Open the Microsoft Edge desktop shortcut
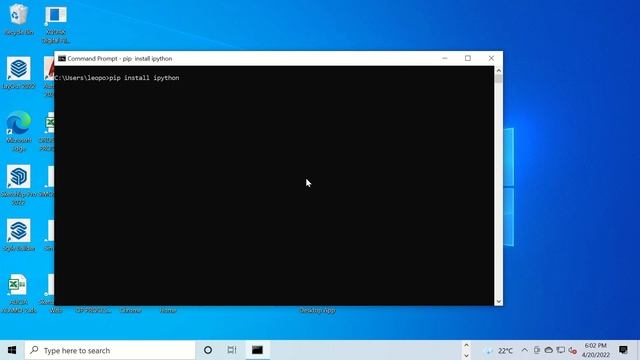 (18, 131)
